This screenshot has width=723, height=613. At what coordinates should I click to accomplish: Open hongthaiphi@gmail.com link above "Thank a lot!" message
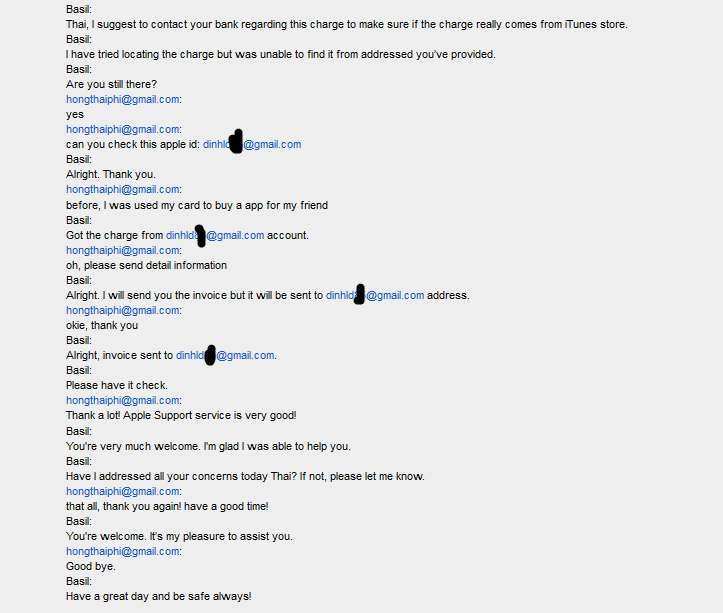click(123, 400)
